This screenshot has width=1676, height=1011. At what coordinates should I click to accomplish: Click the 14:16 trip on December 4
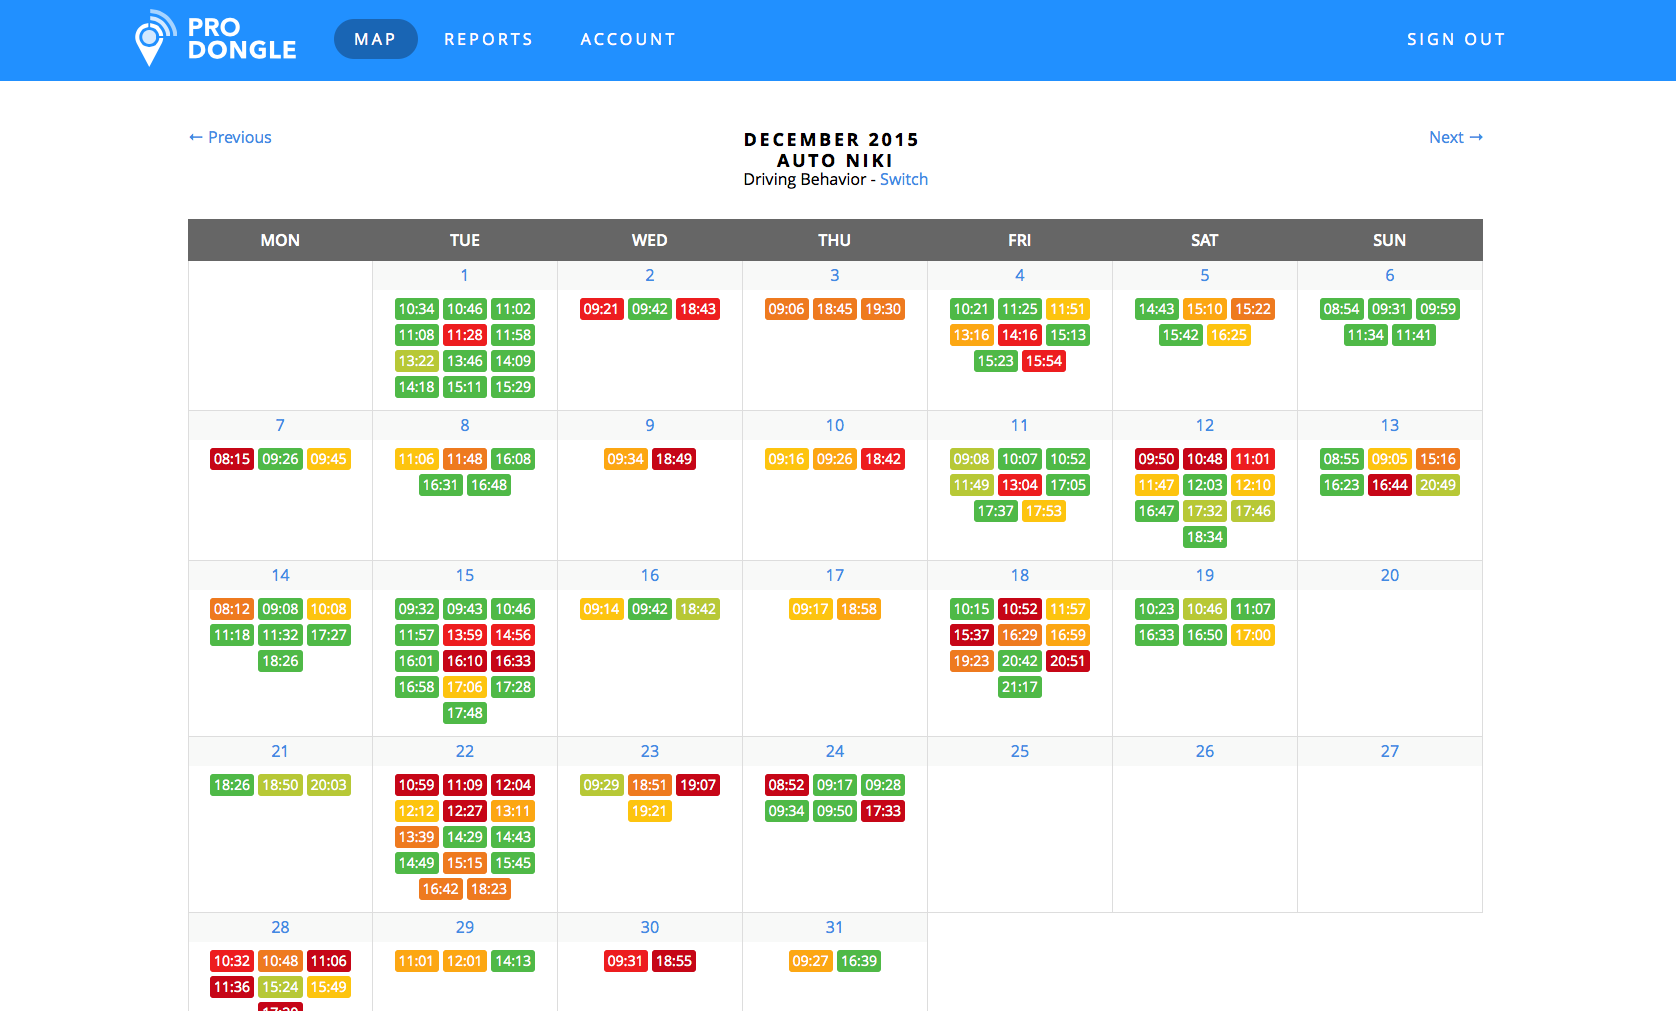click(x=1019, y=335)
